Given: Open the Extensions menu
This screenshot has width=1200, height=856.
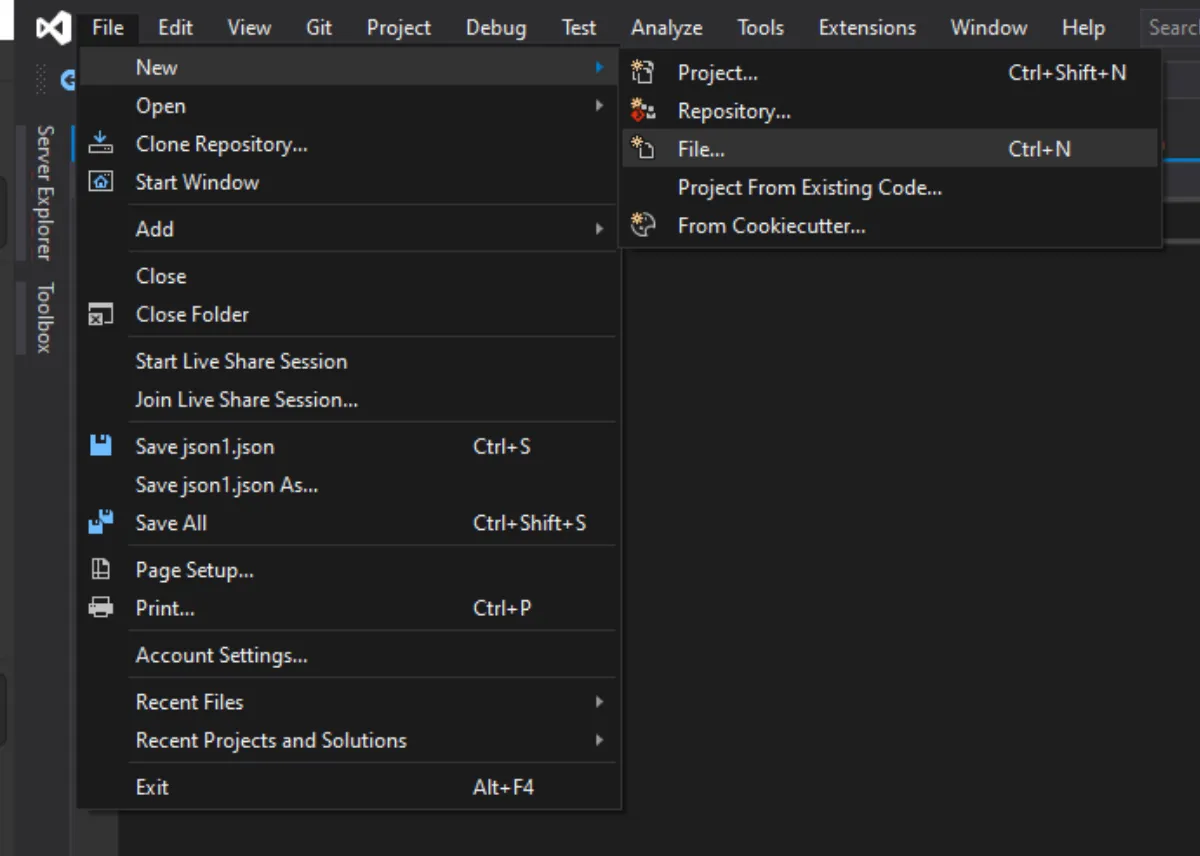Looking at the screenshot, I should [867, 28].
